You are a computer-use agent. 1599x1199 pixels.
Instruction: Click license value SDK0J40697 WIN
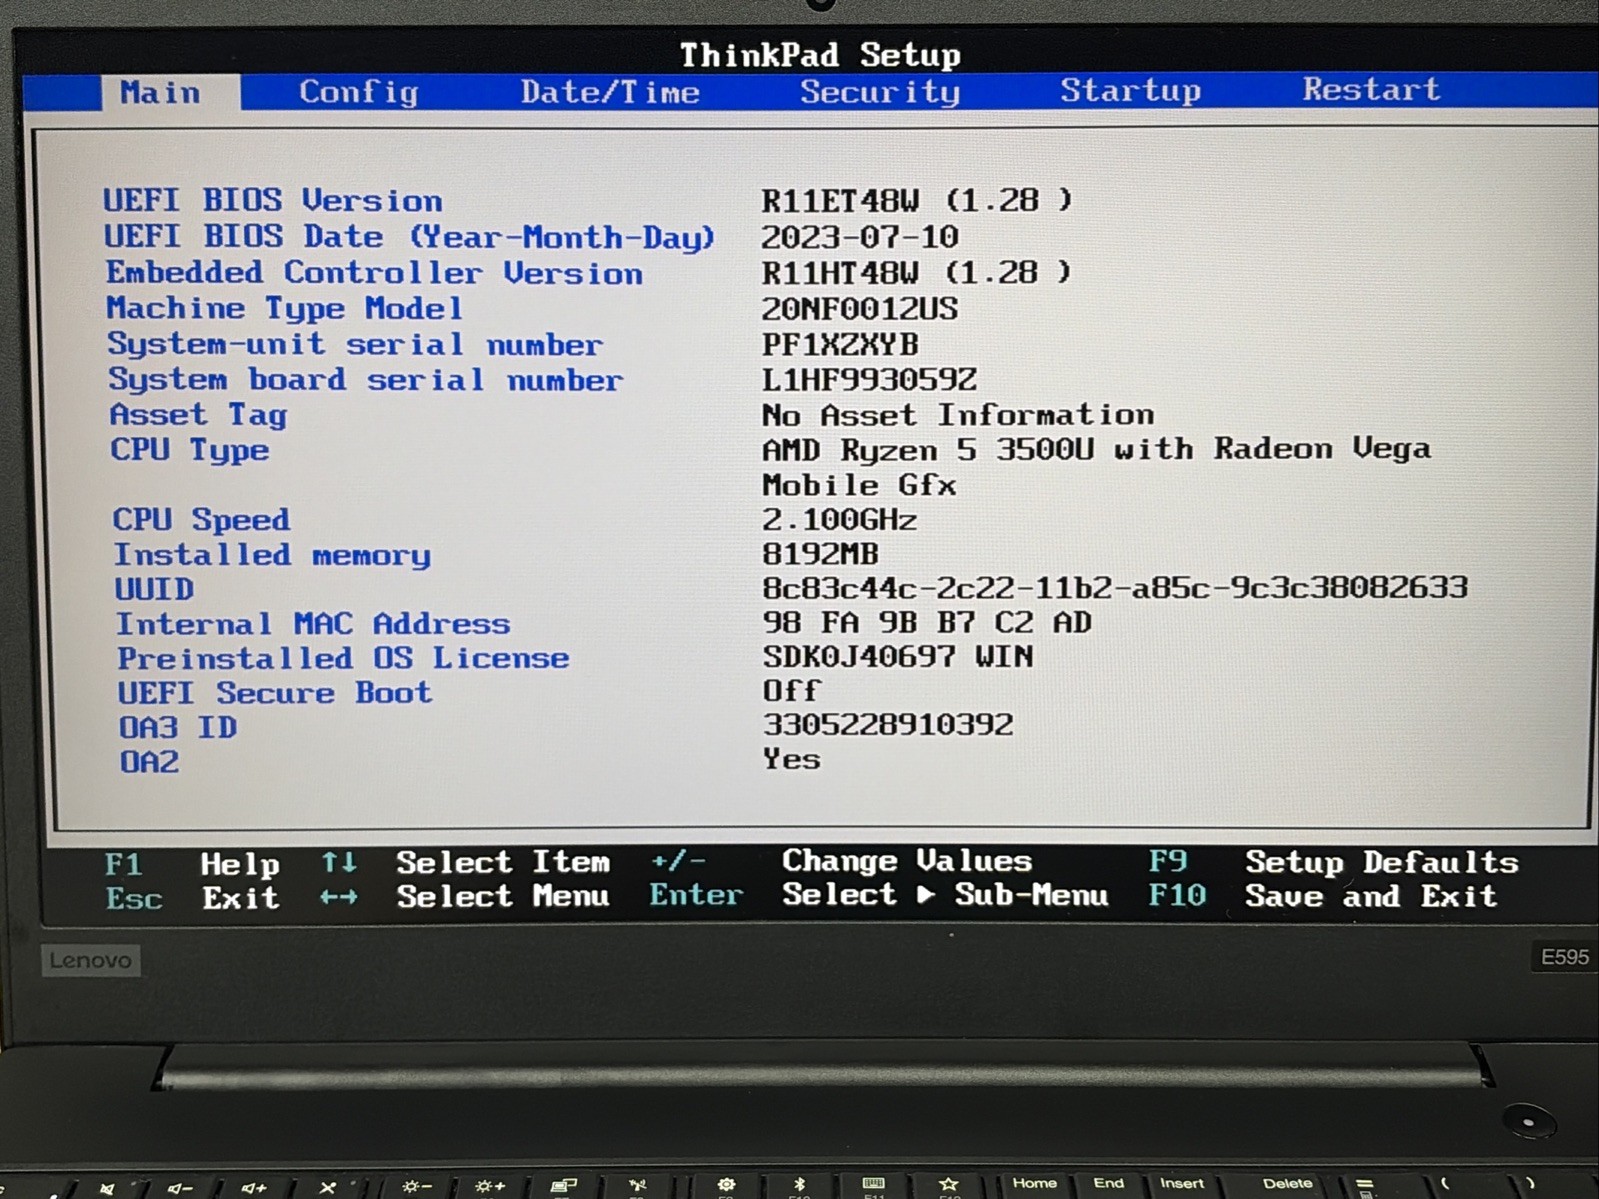point(898,656)
